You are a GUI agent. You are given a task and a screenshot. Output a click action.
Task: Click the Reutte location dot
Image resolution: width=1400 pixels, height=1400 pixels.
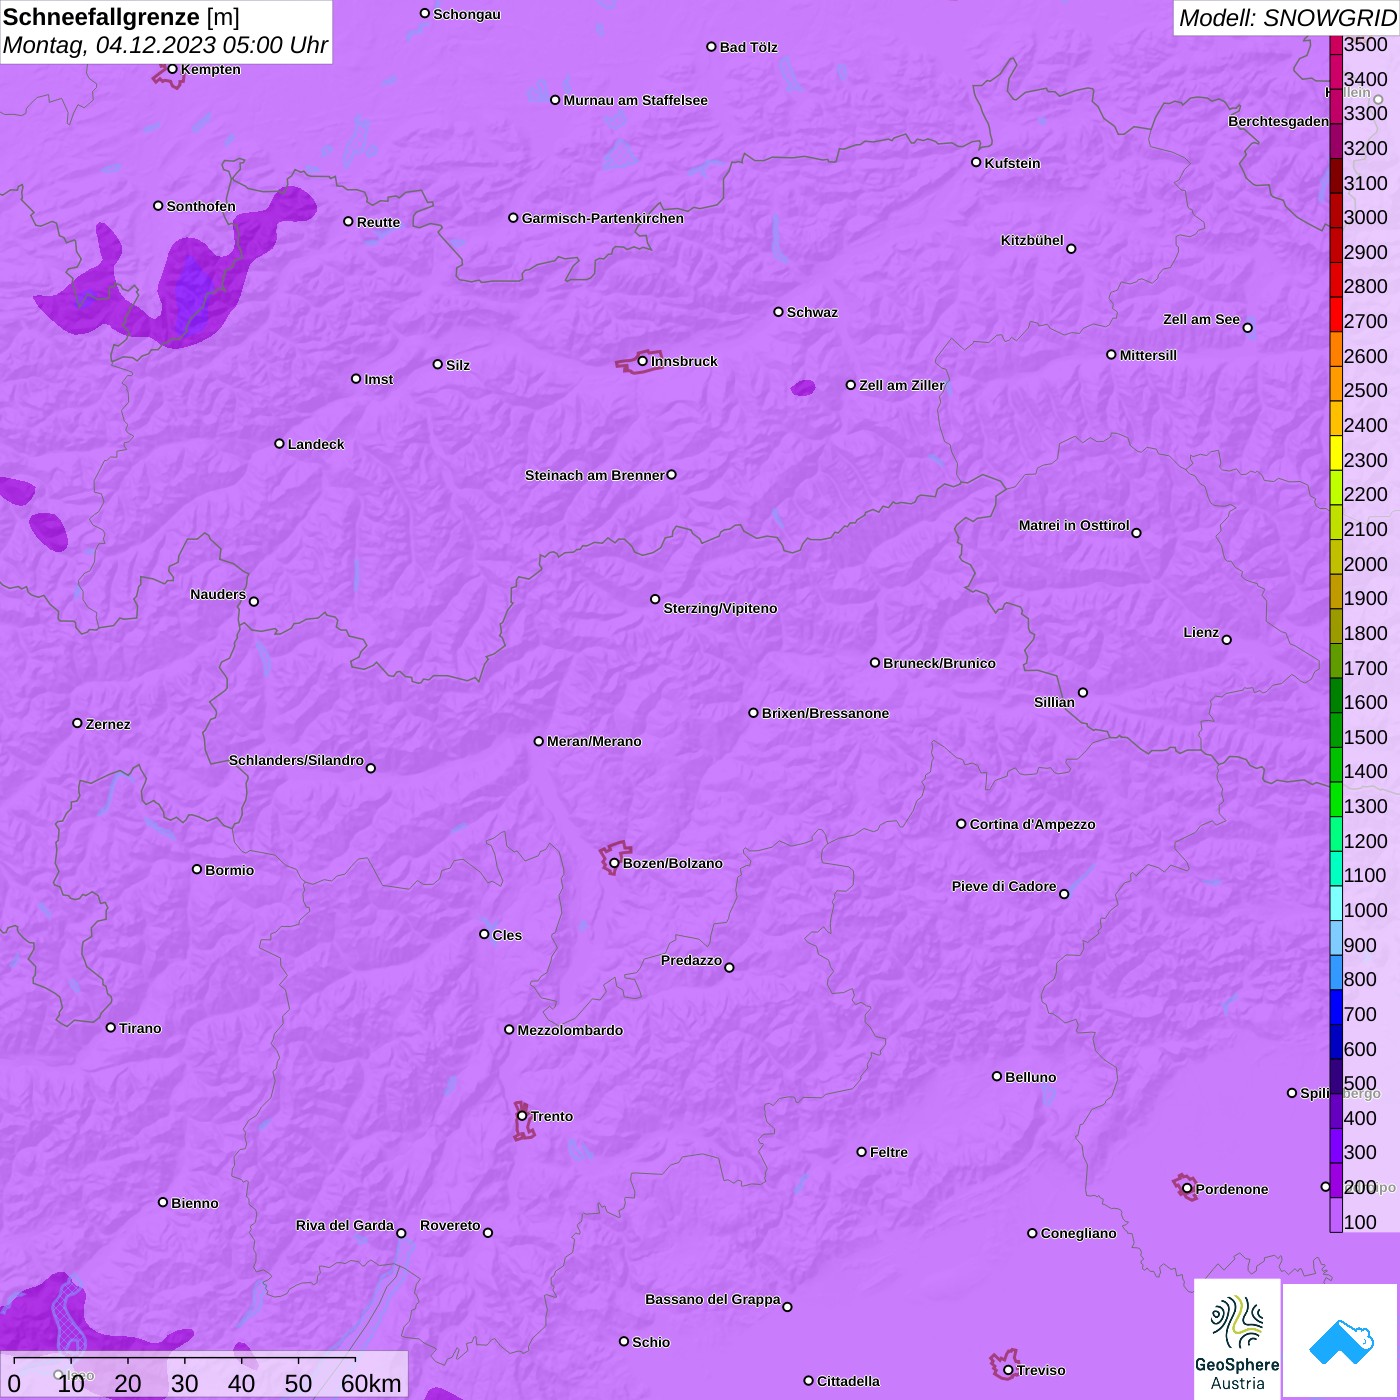click(x=348, y=221)
